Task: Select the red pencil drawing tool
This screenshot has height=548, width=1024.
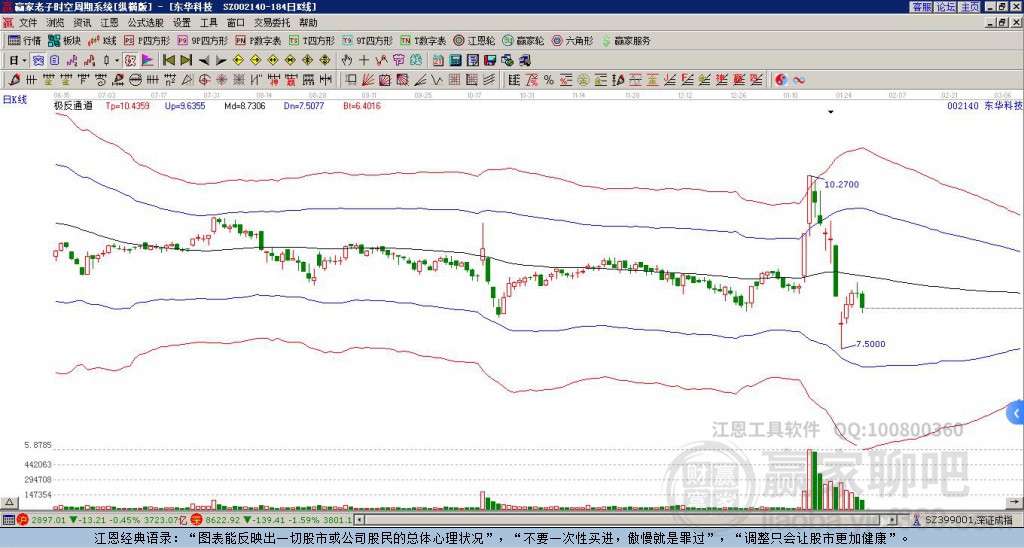Action: [13, 80]
